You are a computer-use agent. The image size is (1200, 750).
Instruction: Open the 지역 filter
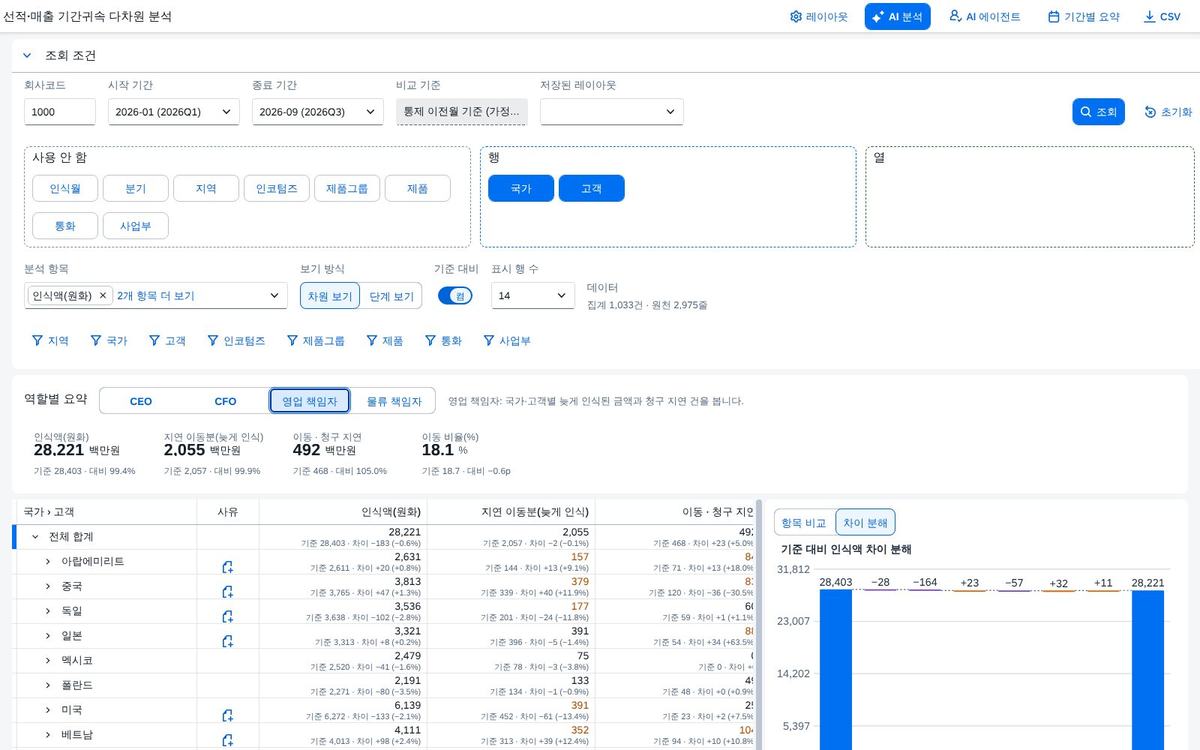(x=49, y=341)
